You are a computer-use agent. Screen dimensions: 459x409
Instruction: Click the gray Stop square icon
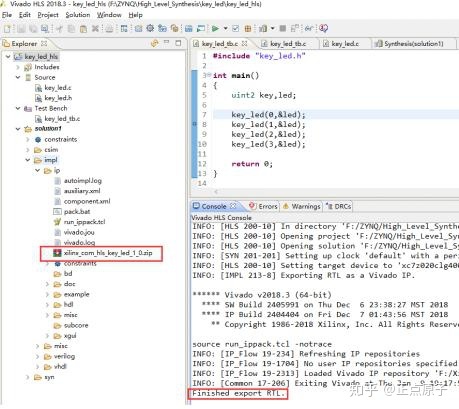click(x=283, y=28)
